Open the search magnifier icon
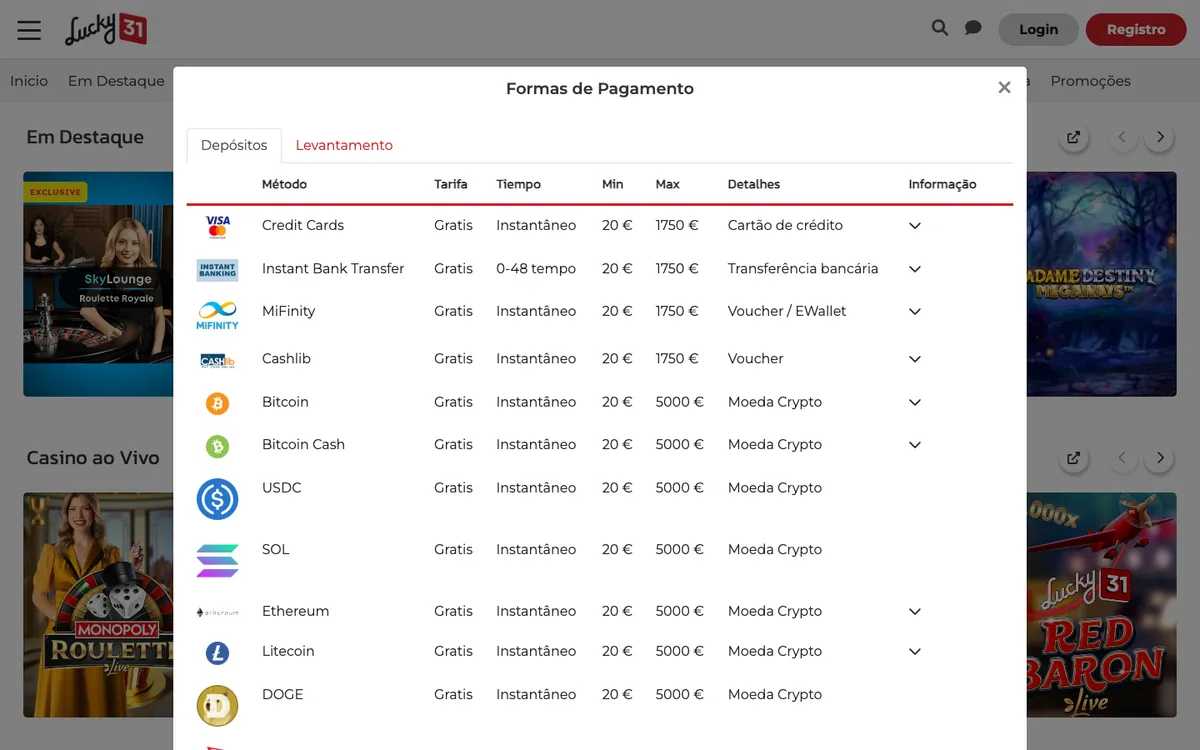This screenshot has height=750, width=1200. (x=940, y=28)
